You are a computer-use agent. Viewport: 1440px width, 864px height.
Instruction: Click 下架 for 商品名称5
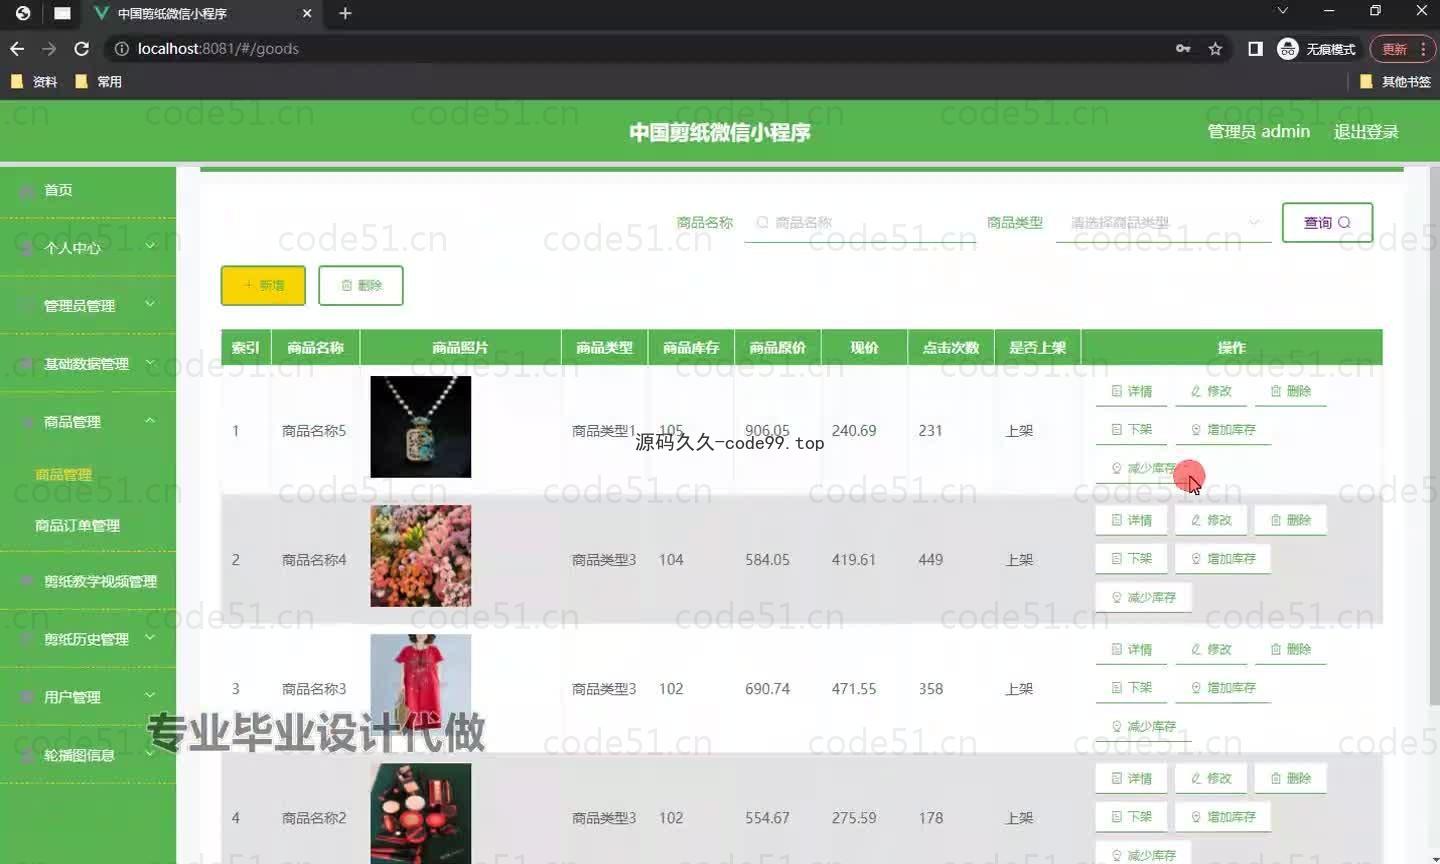tap(1131, 429)
